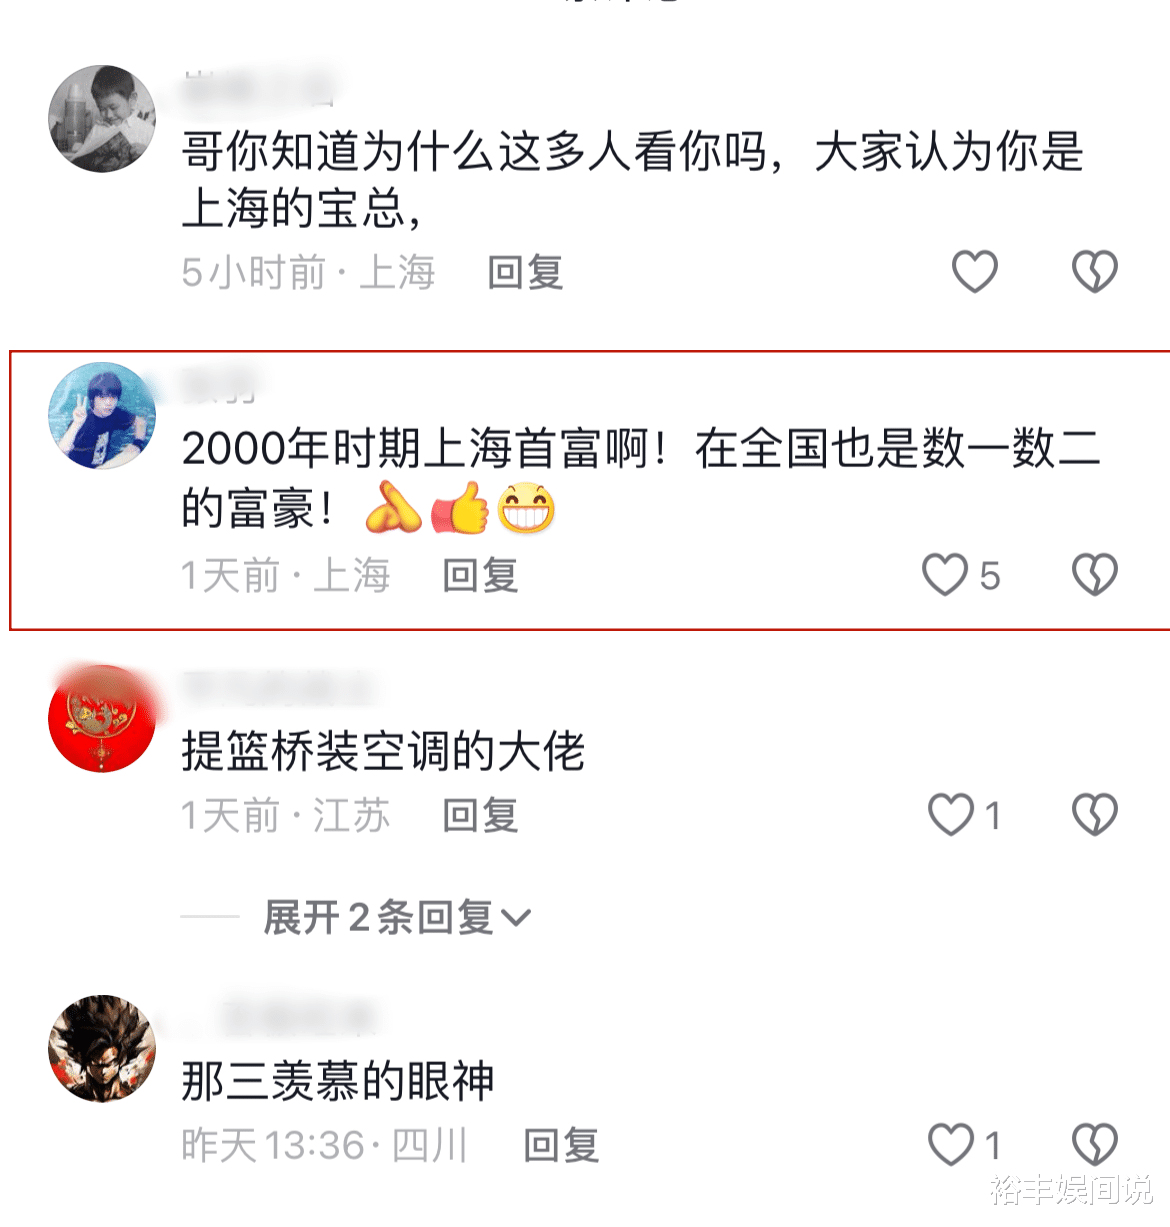The width and height of the screenshot is (1170, 1227).
Task: Like the 宝总 comment with heart icon
Action: click(974, 271)
